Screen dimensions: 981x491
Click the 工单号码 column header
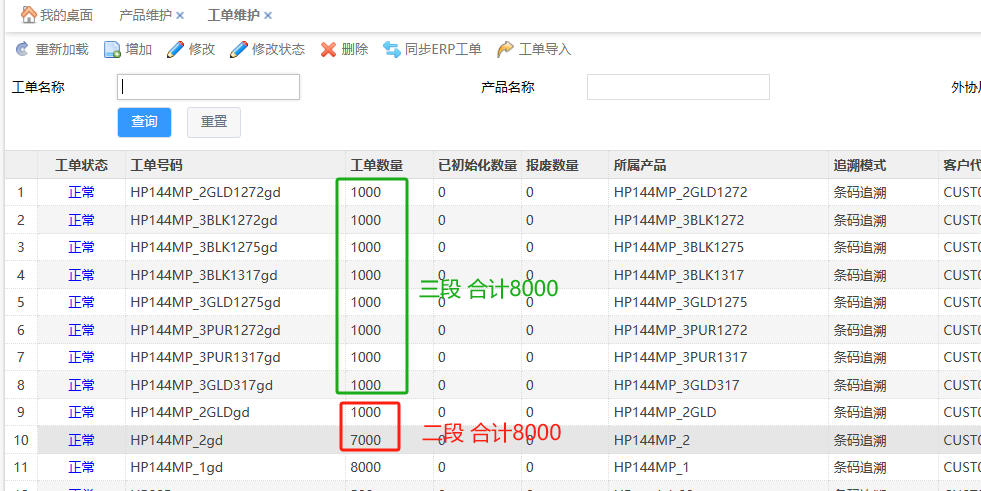(x=157, y=165)
